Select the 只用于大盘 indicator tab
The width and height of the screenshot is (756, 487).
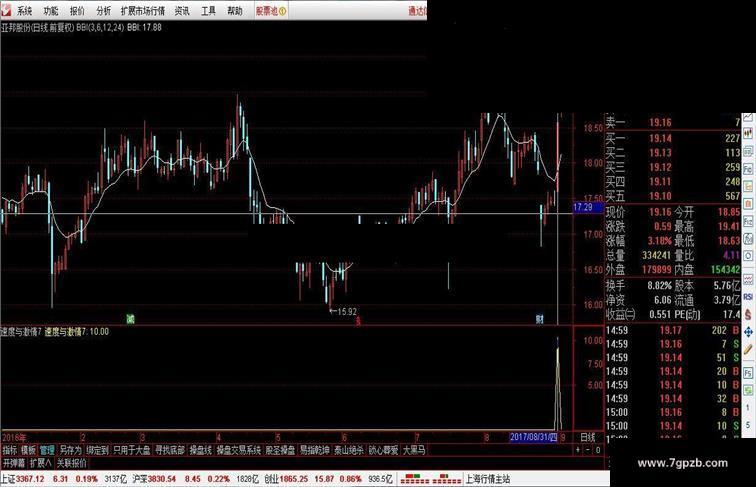132,450
